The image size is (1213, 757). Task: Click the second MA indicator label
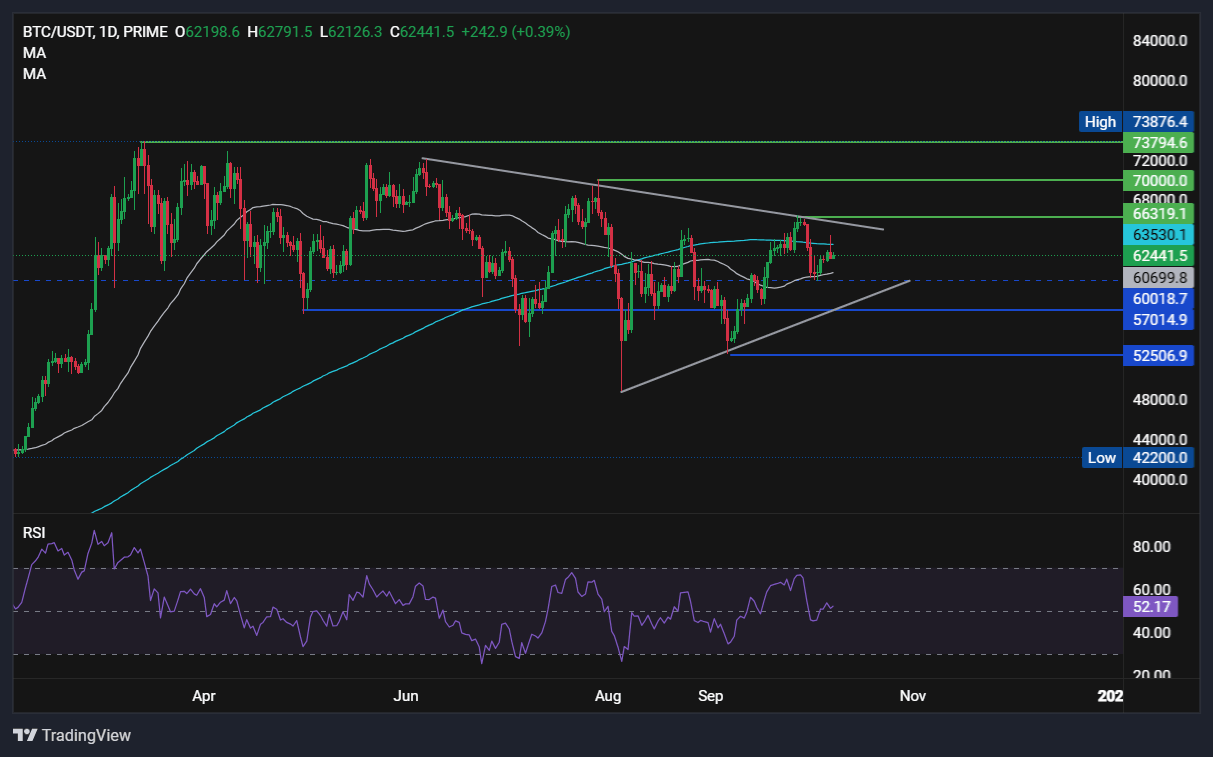(x=34, y=74)
